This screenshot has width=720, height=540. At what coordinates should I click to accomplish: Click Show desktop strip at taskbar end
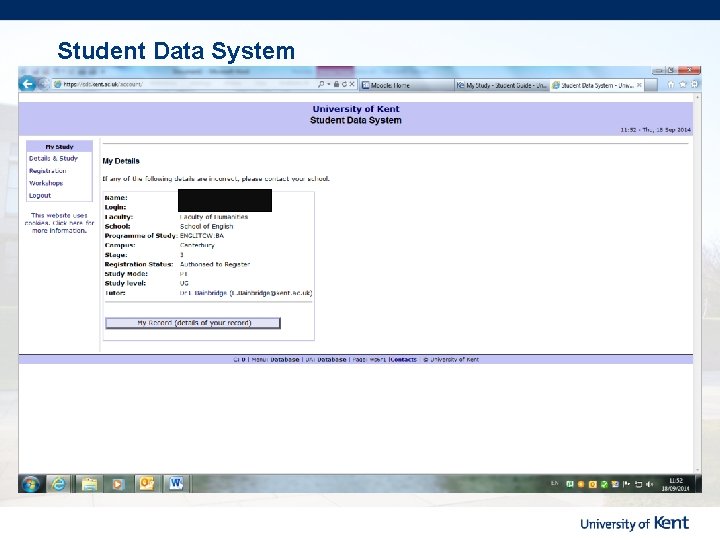point(698,484)
